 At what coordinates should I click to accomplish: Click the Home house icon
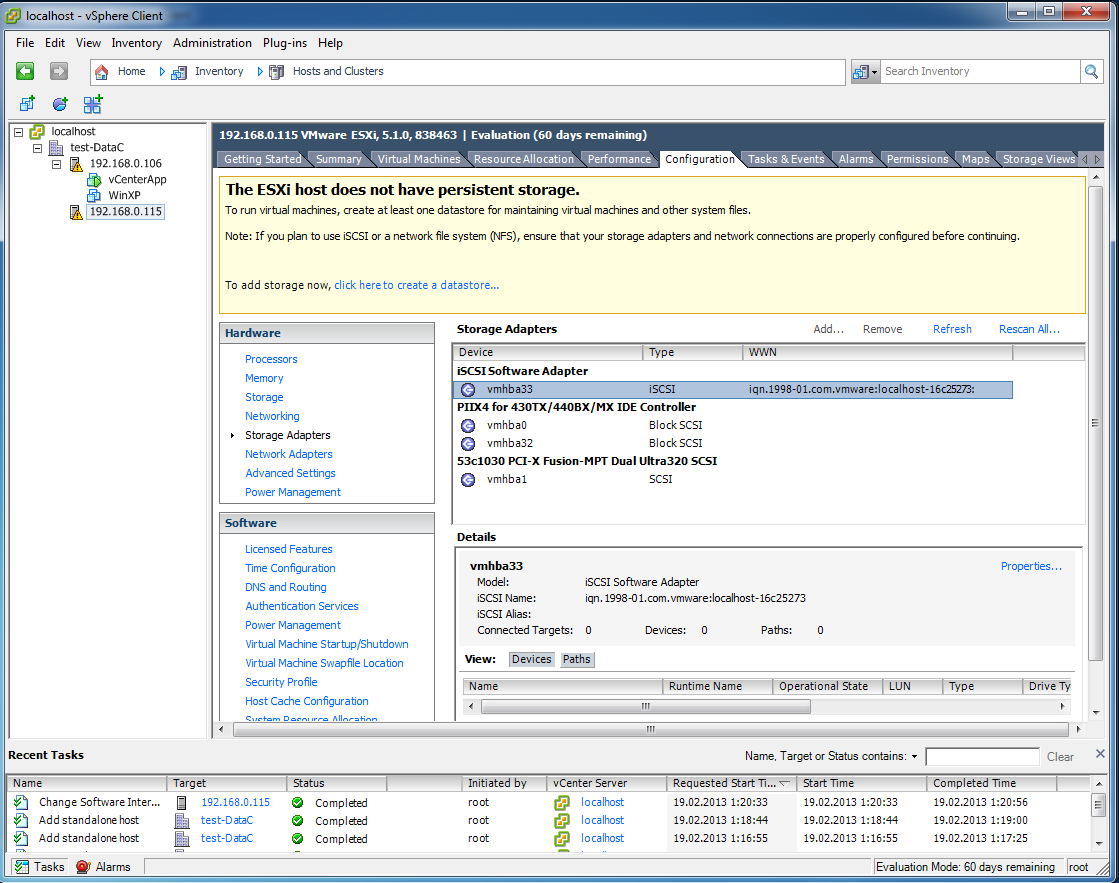pos(101,71)
